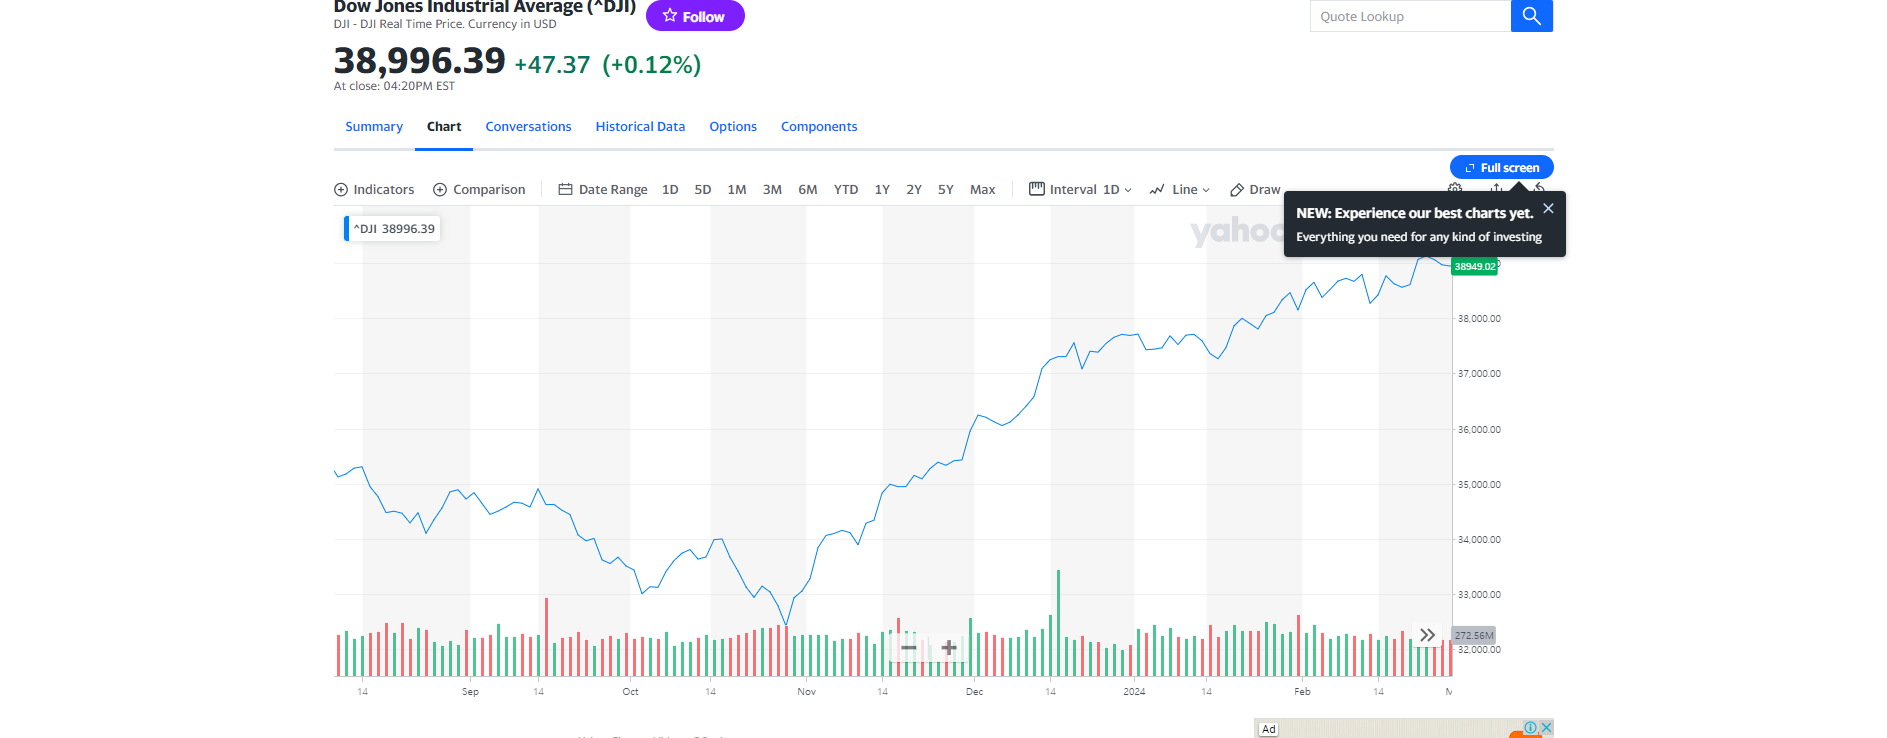Zoom out chart with minus button
Screen dimensions: 1887x738
[x=909, y=648]
